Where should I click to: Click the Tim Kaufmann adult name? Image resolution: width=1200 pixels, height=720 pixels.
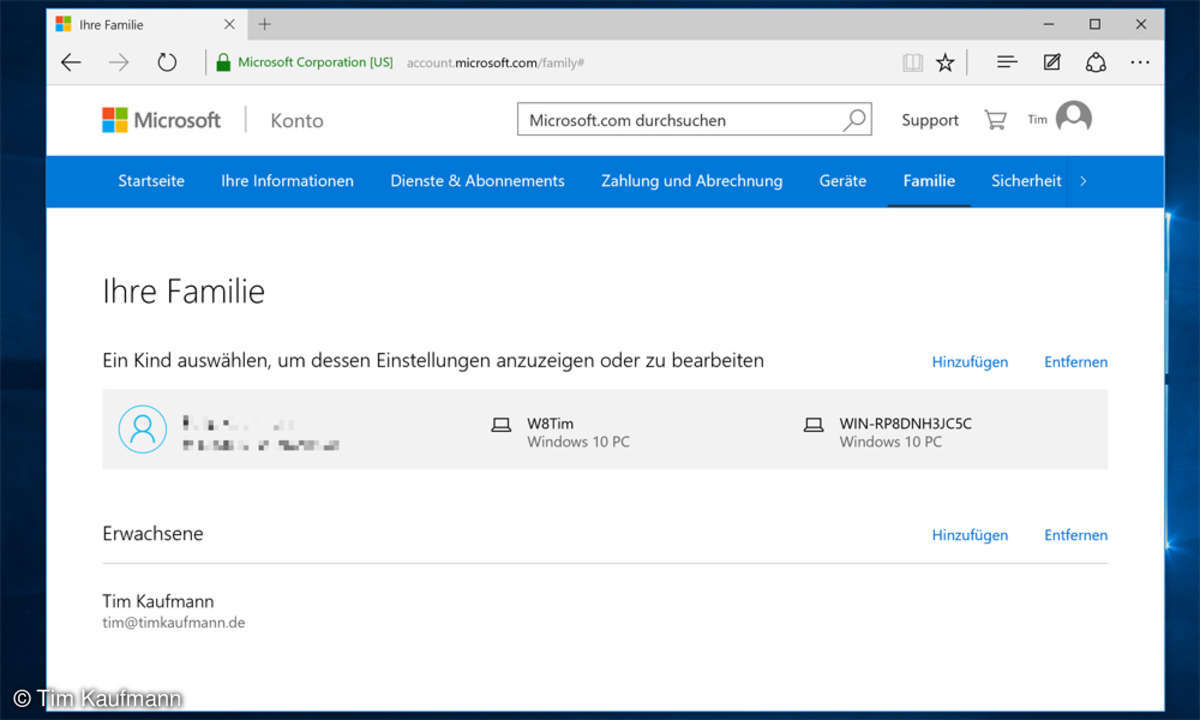[158, 601]
